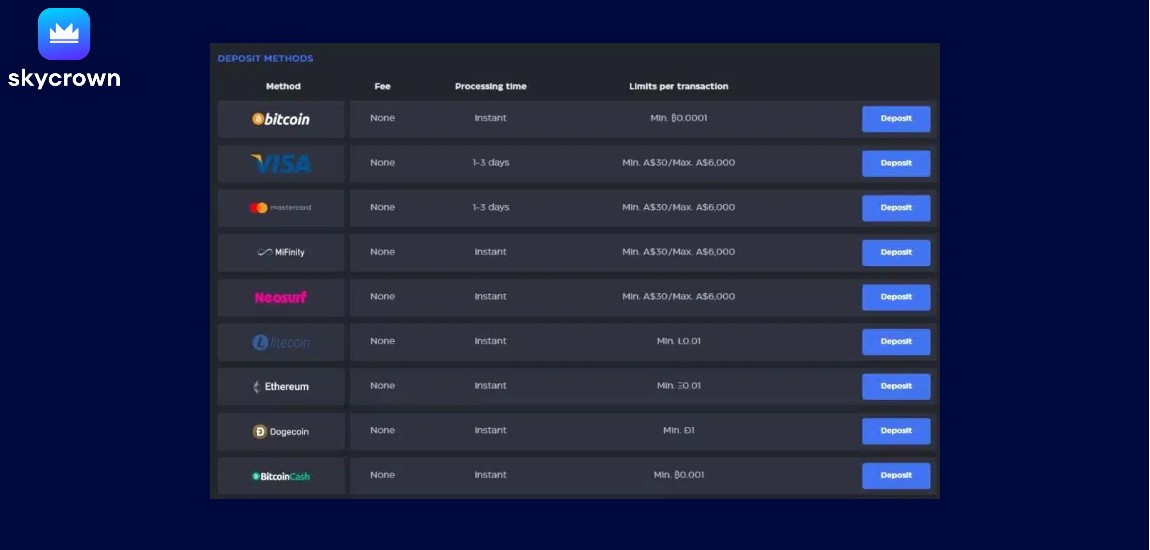This screenshot has height=550, width=1150.
Task: Click the Skycrown crown logo icon
Action: [x=64, y=34]
